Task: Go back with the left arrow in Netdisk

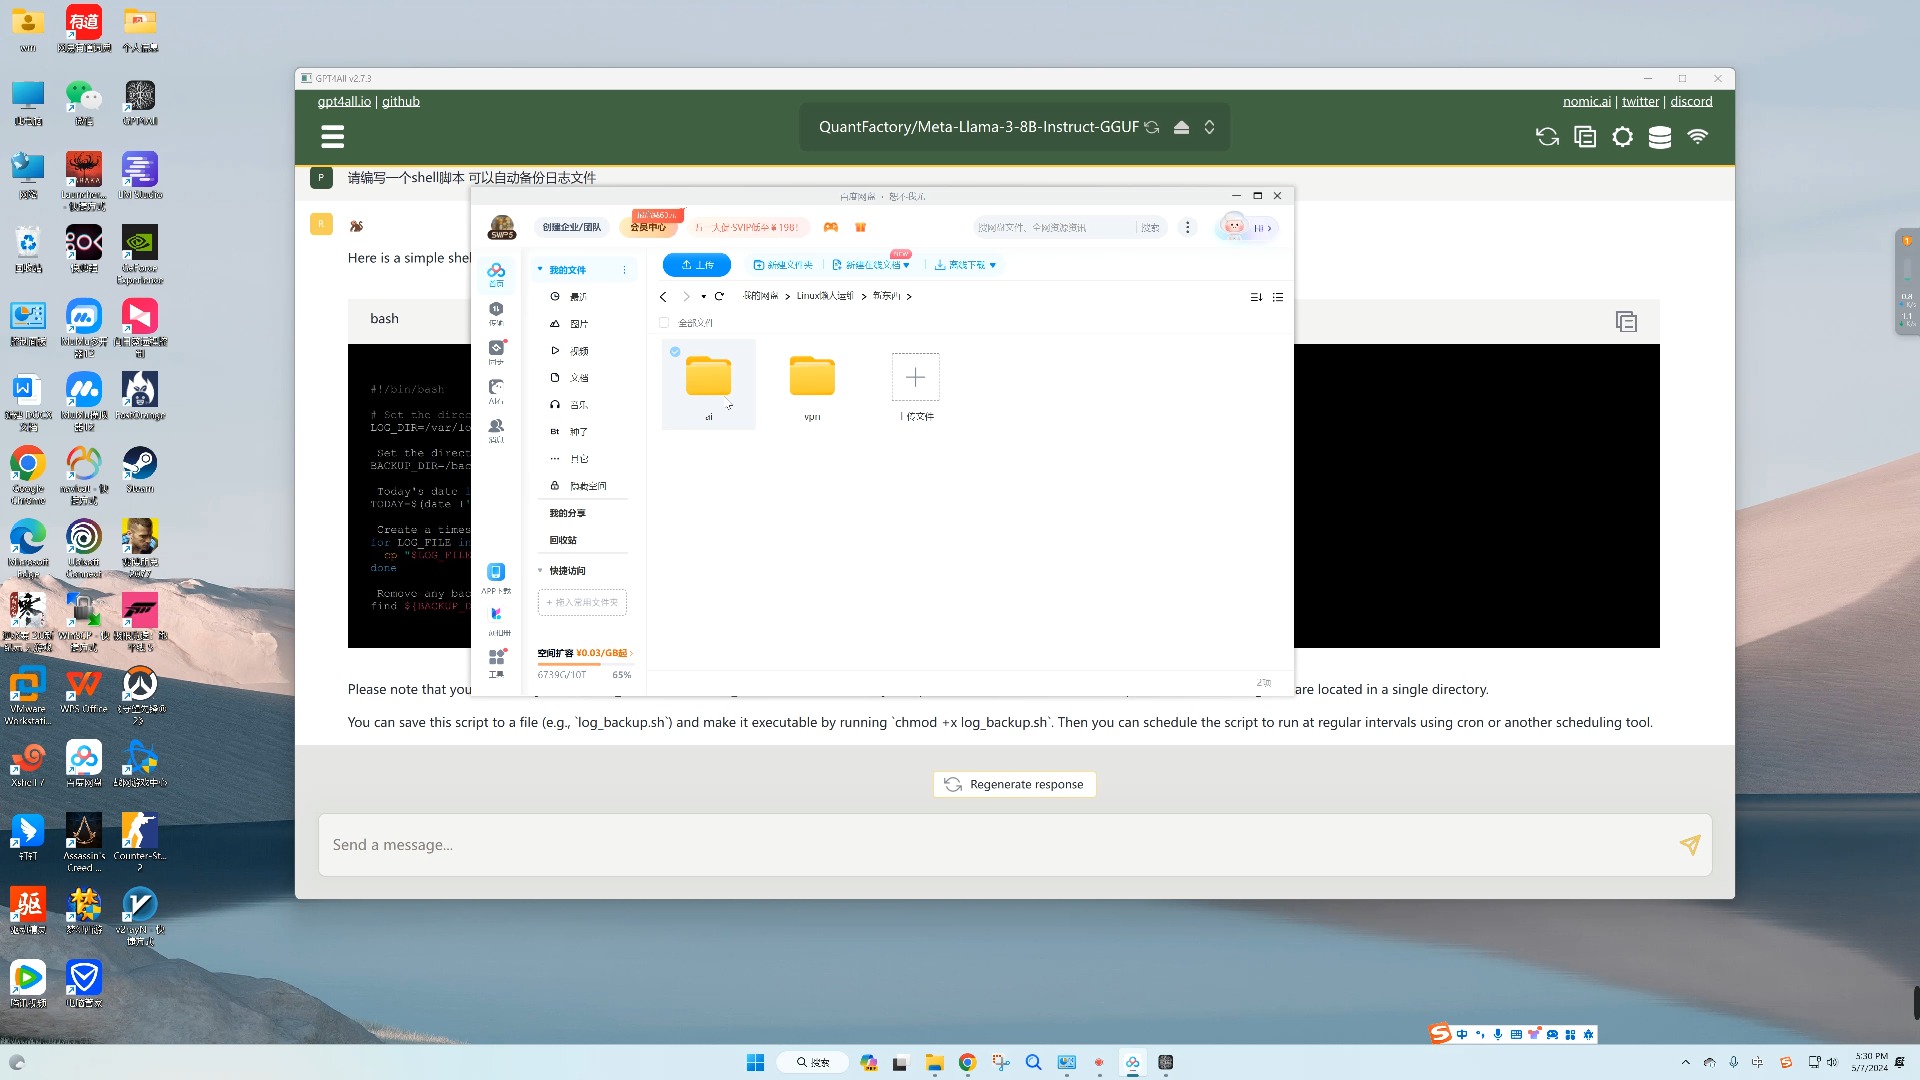Action: (663, 297)
